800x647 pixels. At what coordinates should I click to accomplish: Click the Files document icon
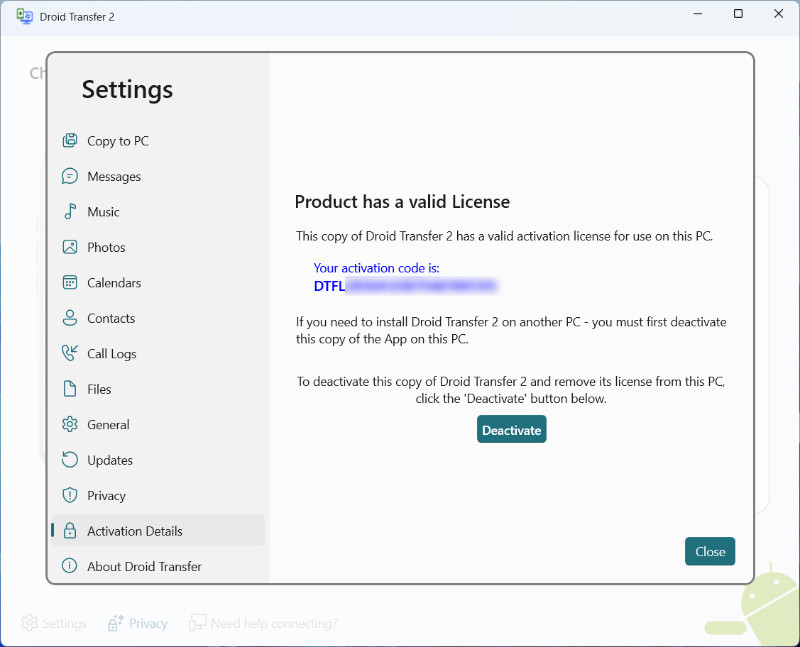70,389
